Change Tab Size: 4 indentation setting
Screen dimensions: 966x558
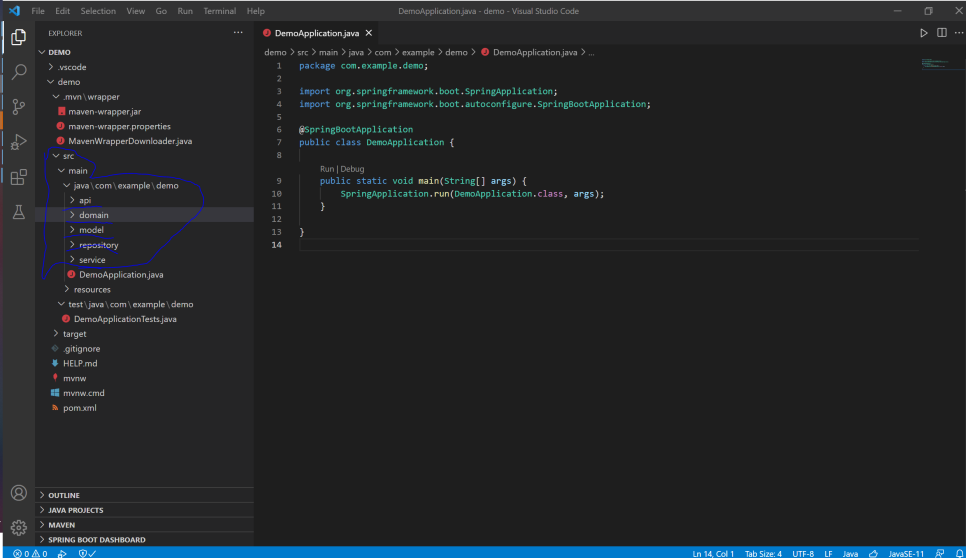[763, 553]
